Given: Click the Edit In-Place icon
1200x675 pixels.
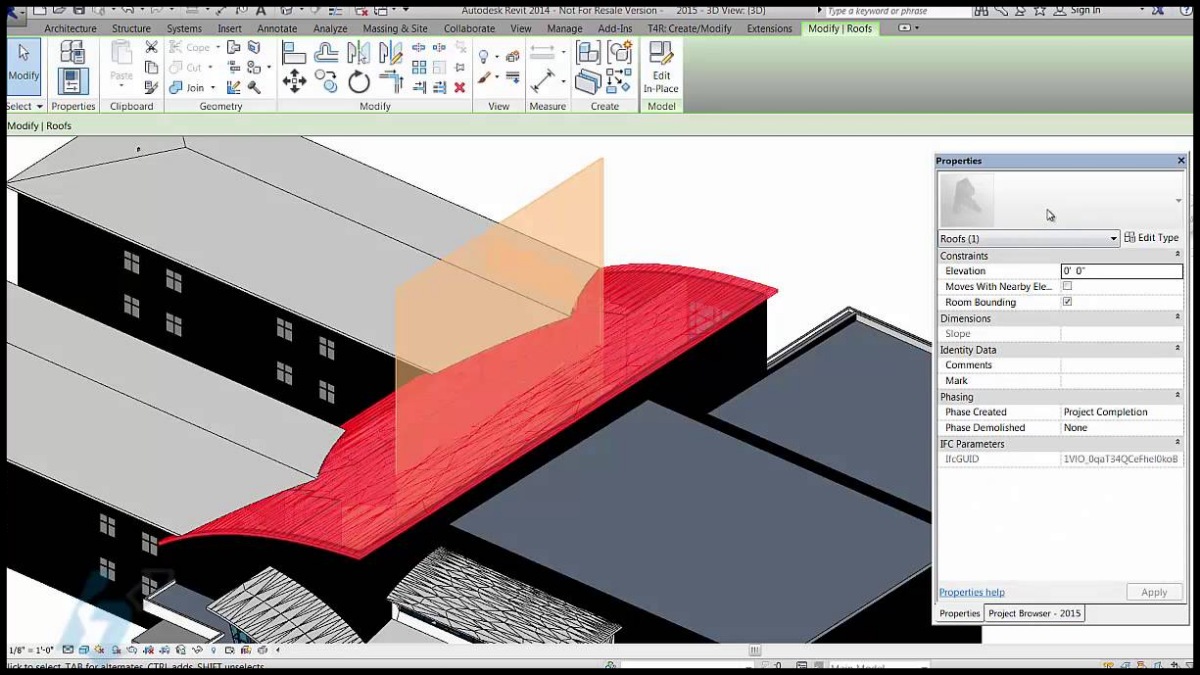Looking at the screenshot, I should (x=660, y=67).
